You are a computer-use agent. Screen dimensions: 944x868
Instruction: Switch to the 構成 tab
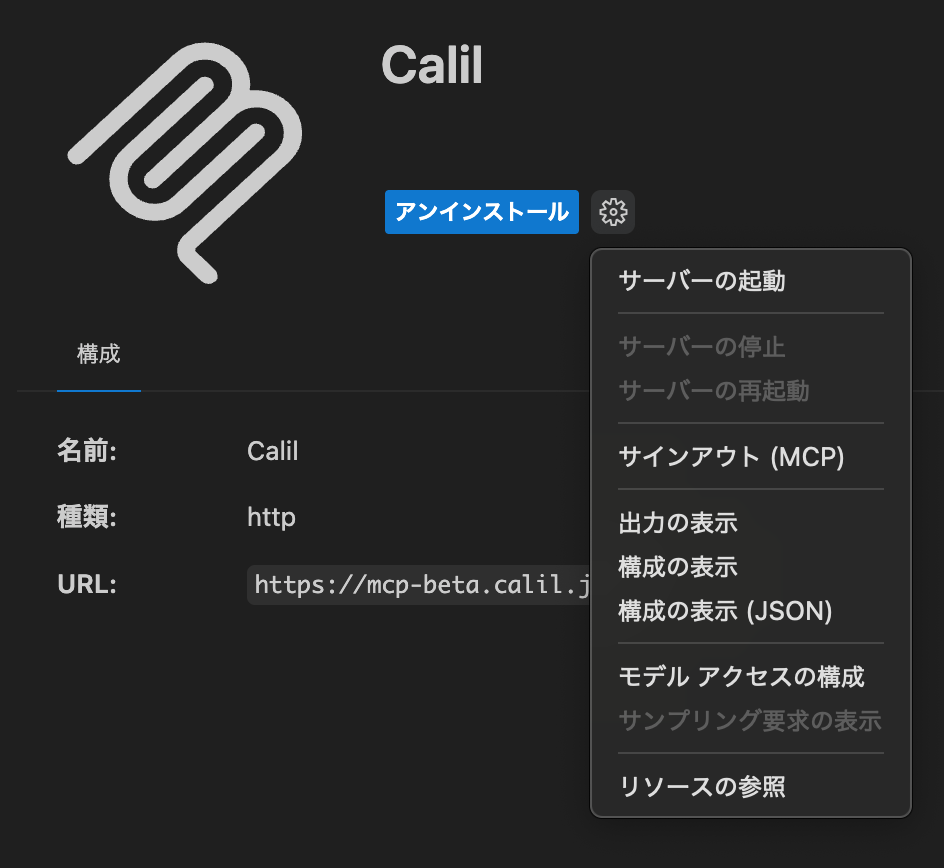(98, 354)
